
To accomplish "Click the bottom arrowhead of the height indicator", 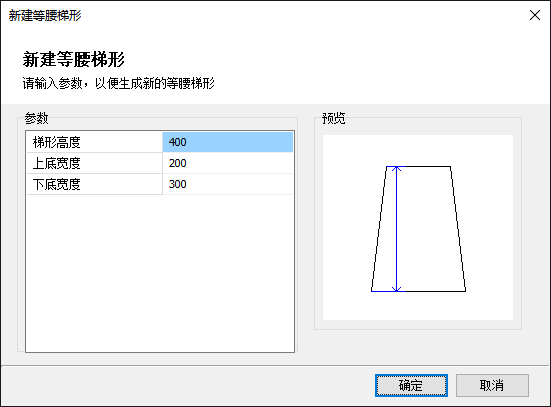I will (397, 289).
